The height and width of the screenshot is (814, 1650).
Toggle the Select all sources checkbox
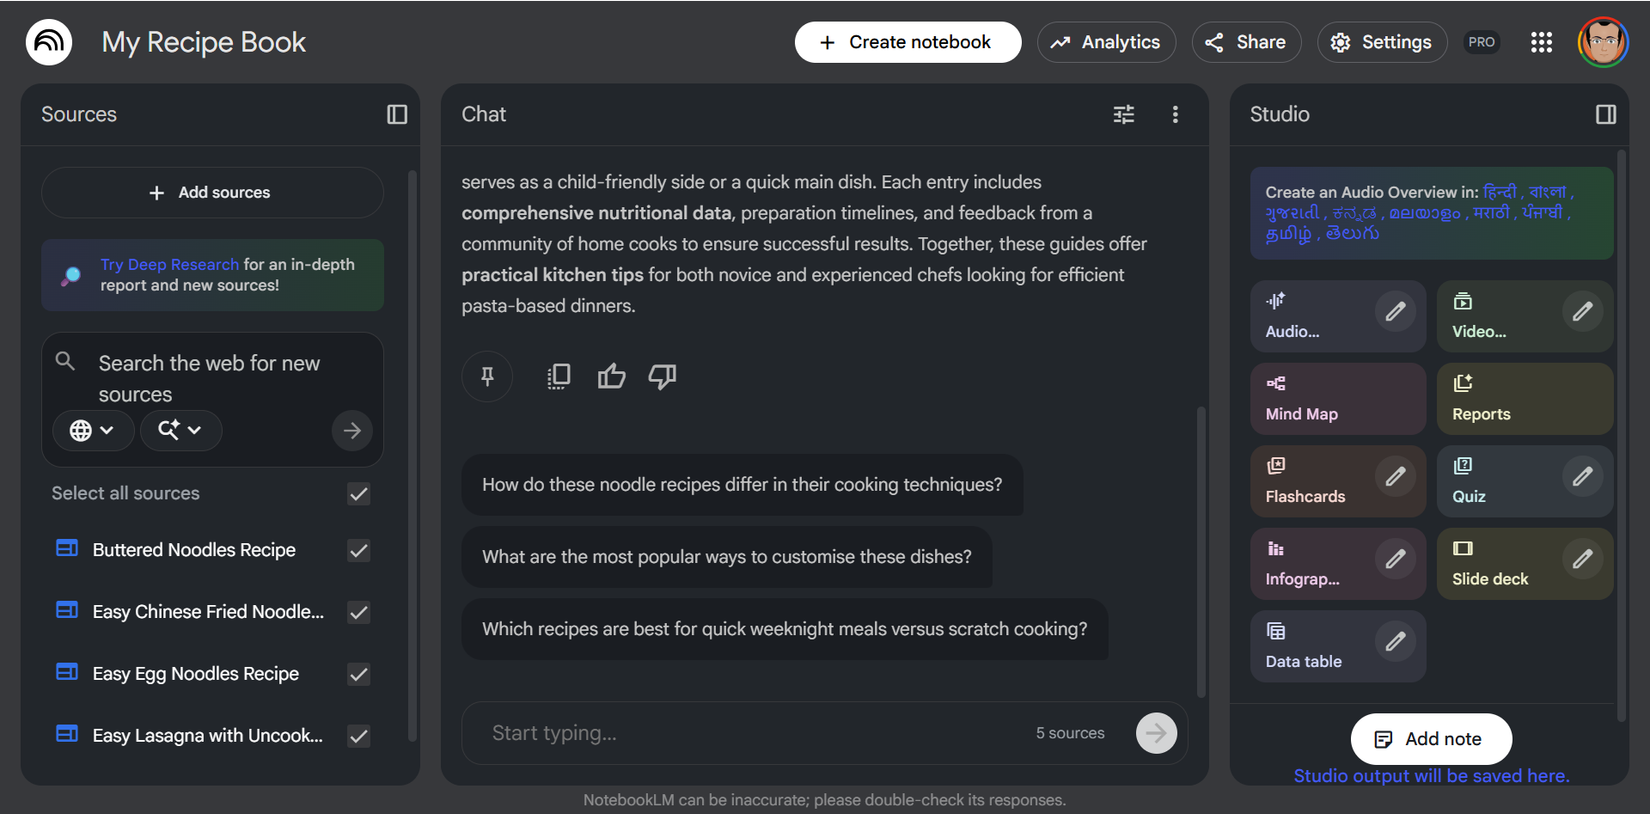pyautogui.click(x=358, y=494)
